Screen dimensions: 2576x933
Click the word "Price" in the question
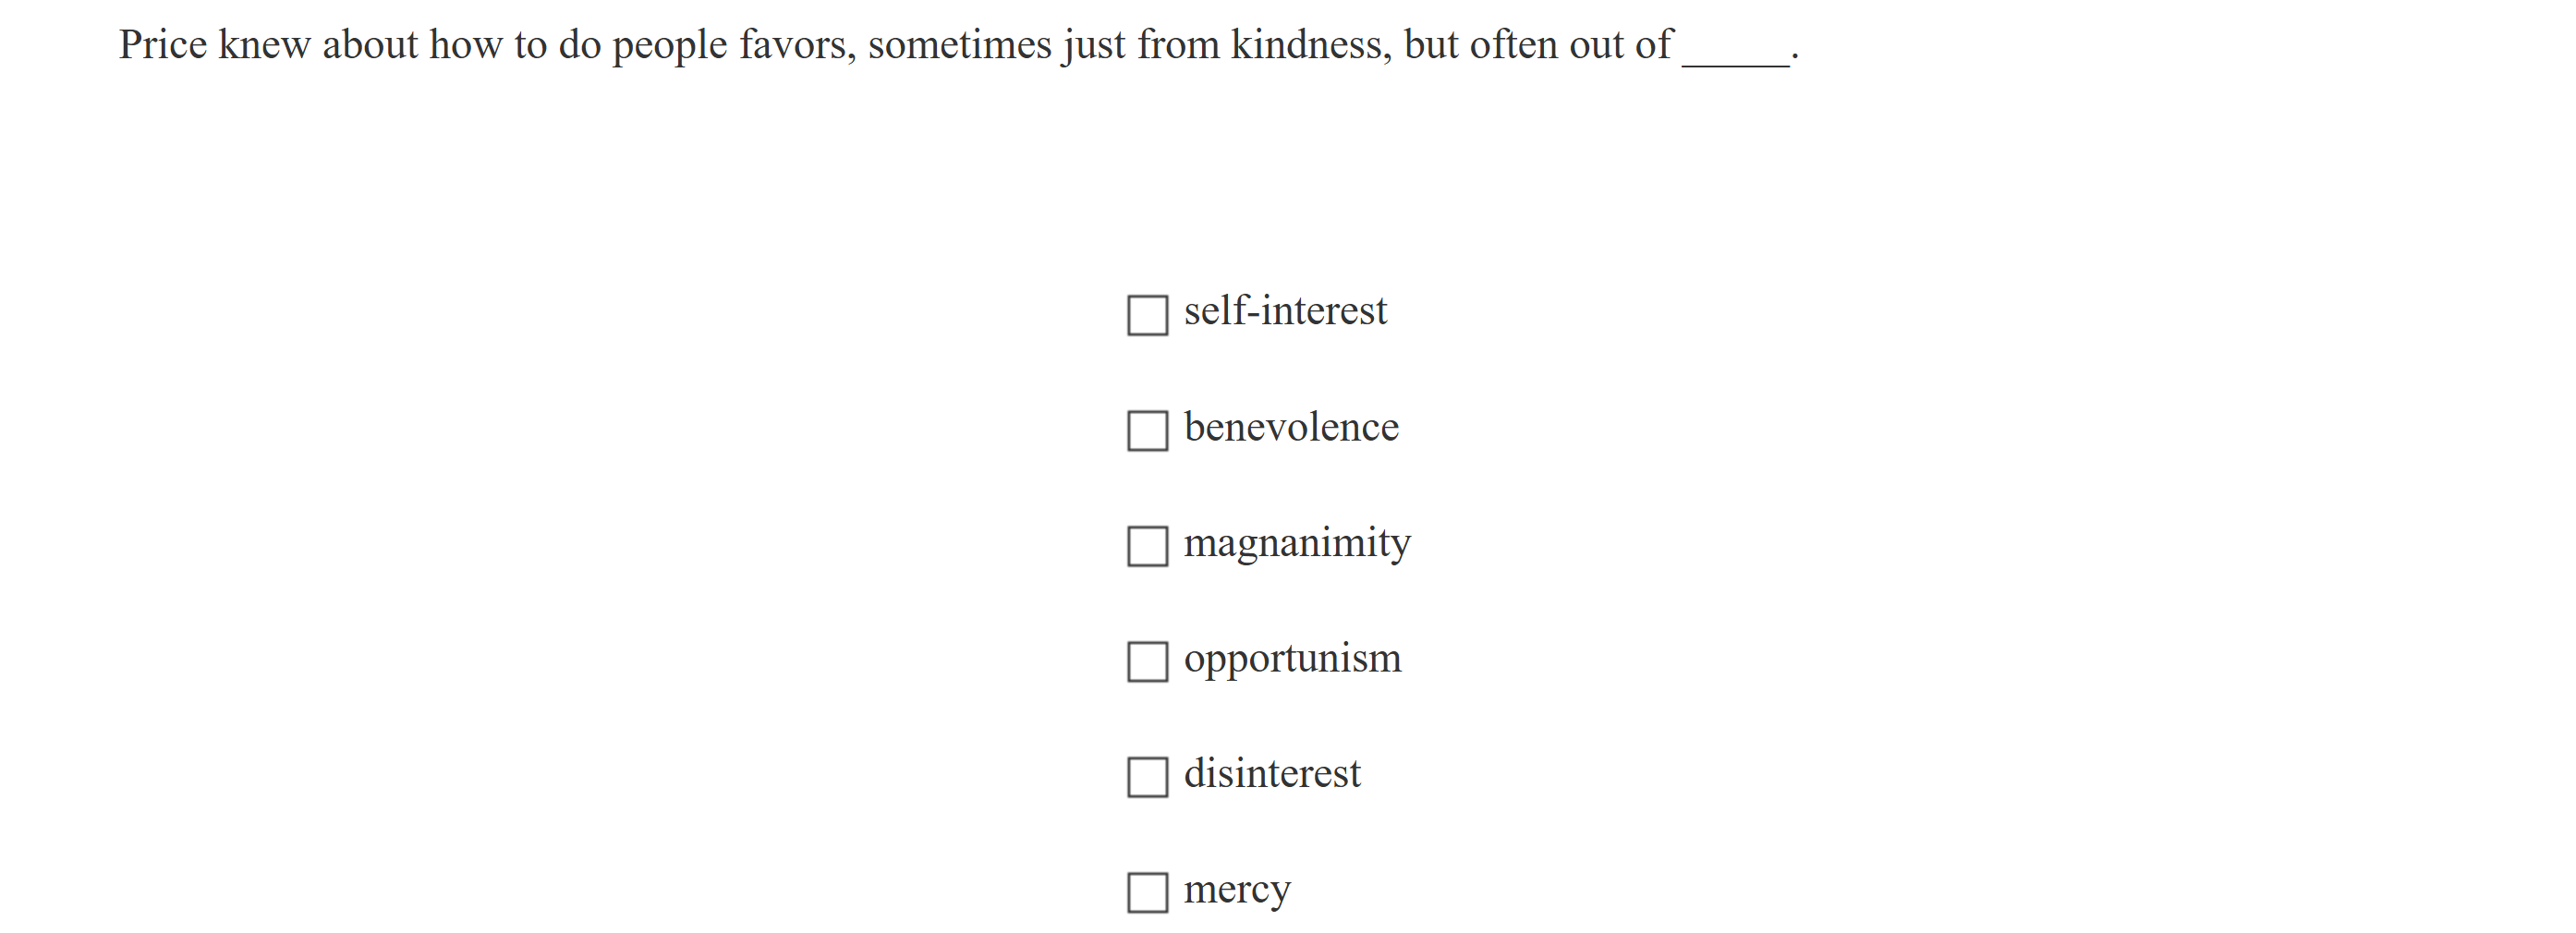point(163,45)
